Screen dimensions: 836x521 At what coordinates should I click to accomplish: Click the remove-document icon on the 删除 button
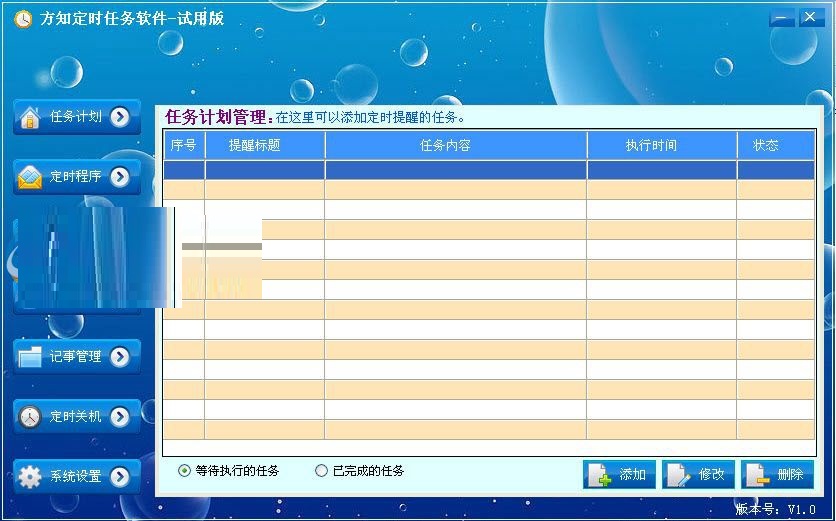tap(758, 475)
